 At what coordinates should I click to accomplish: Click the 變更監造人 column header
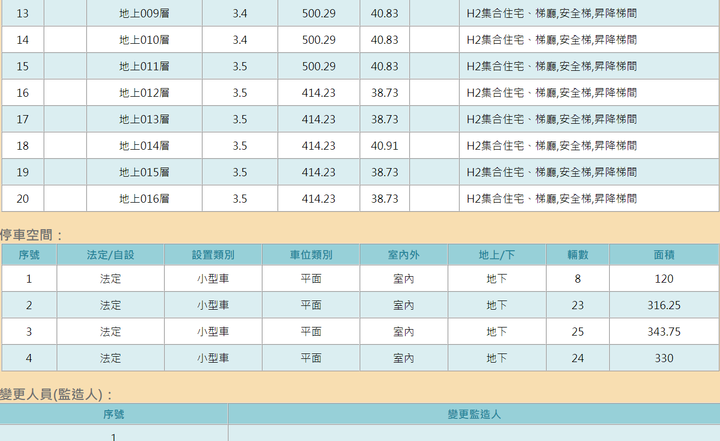[x=474, y=414]
